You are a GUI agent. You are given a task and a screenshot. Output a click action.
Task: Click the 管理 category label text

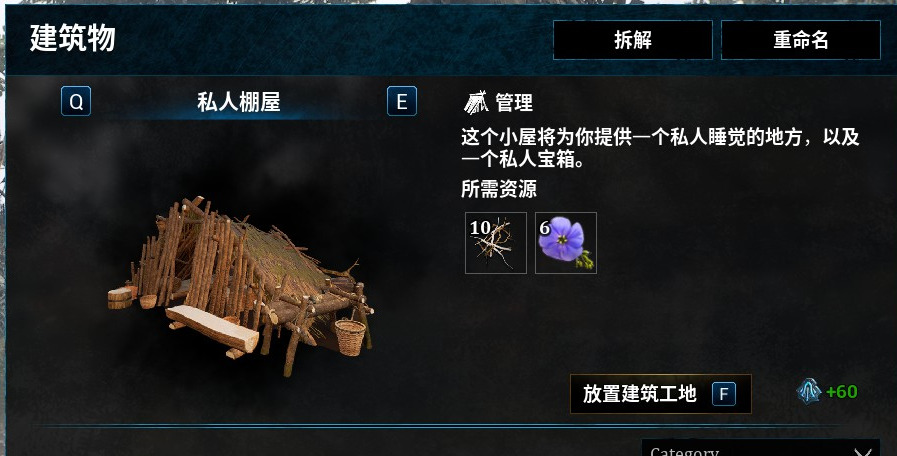point(514,103)
